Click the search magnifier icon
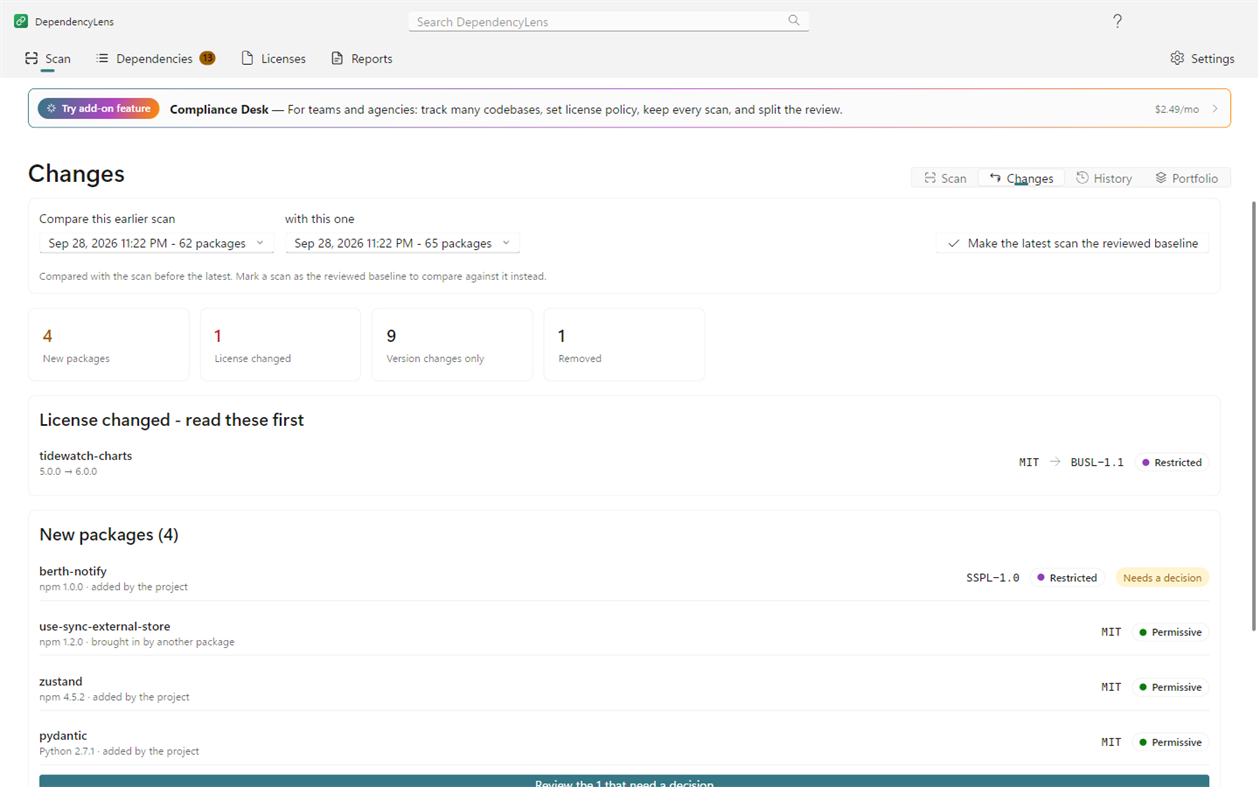Image resolution: width=1259 pixels, height=787 pixels. (x=794, y=21)
